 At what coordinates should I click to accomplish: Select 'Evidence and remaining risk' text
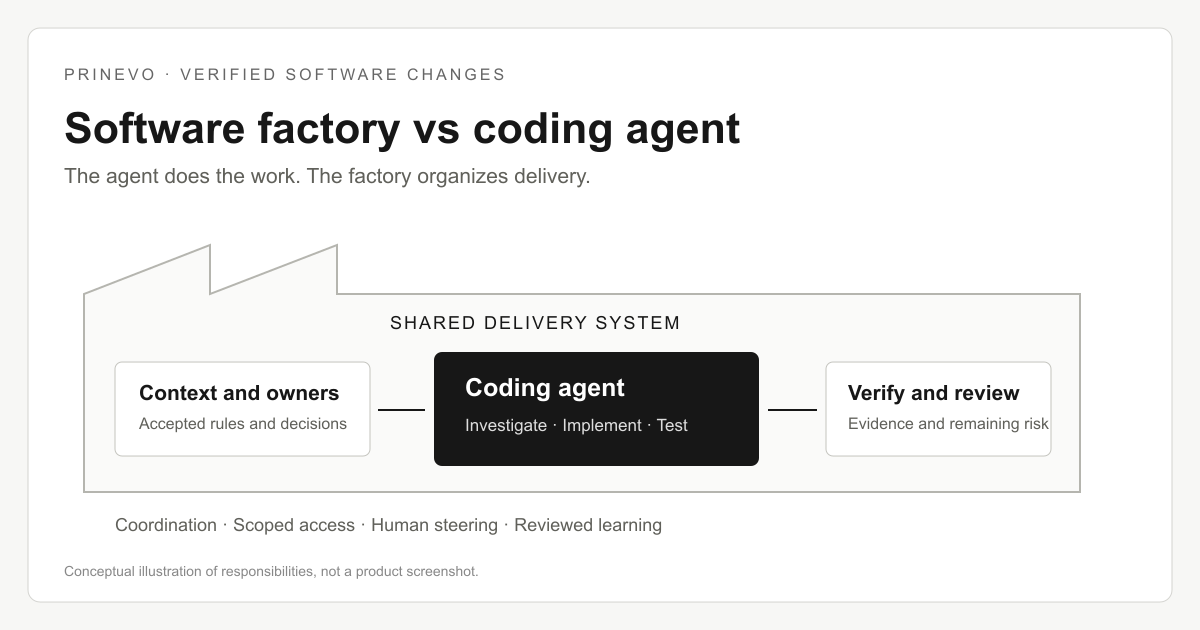948,424
